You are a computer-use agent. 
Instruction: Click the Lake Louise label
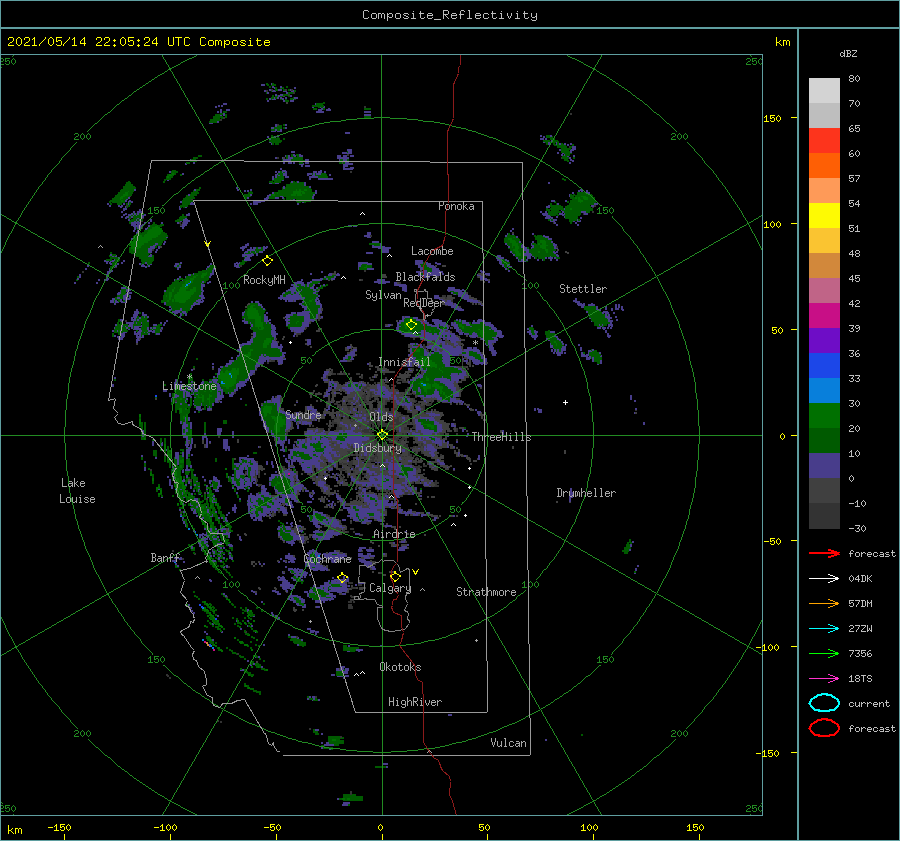[77, 491]
